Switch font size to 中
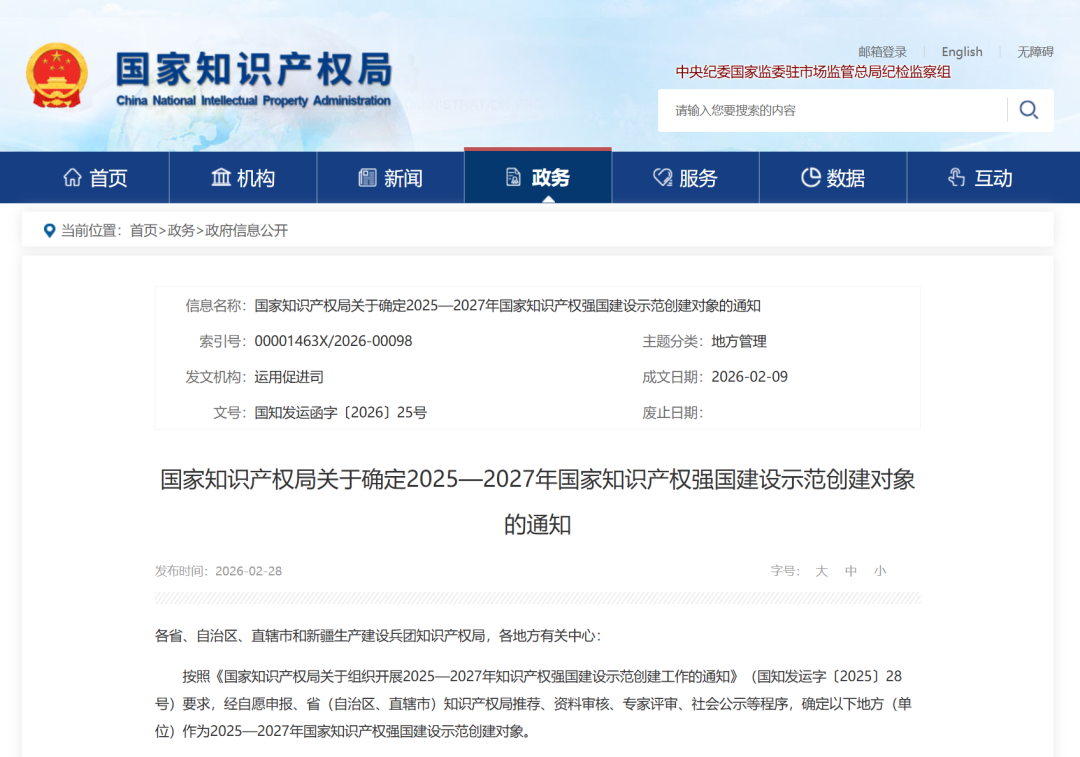The width and height of the screenshot is (1080, 757). 850,570
